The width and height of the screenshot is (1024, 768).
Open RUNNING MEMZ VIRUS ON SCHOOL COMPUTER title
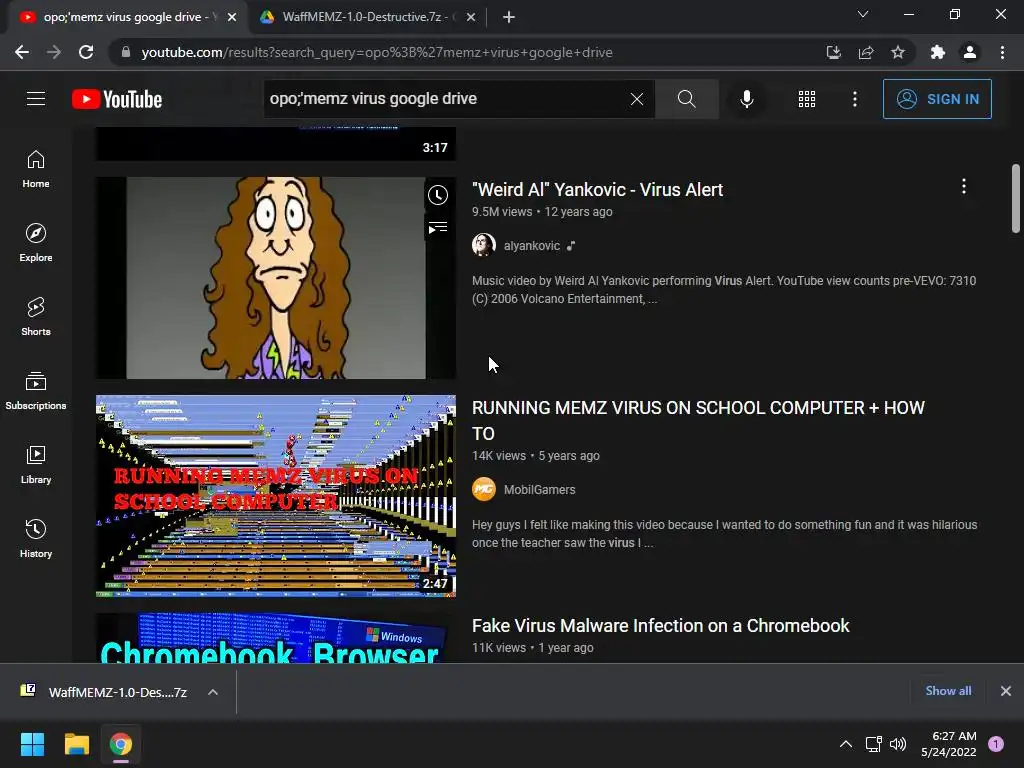tap(698, 421)
